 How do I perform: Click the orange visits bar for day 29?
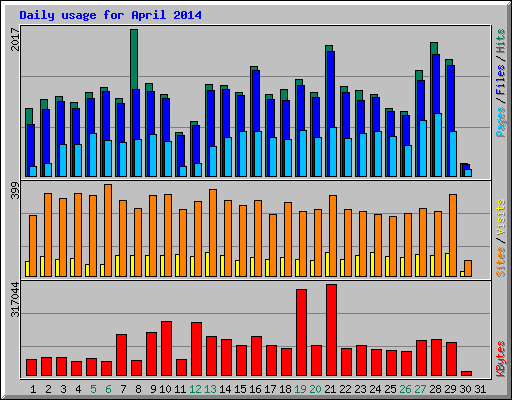click(x=453, y=235)
